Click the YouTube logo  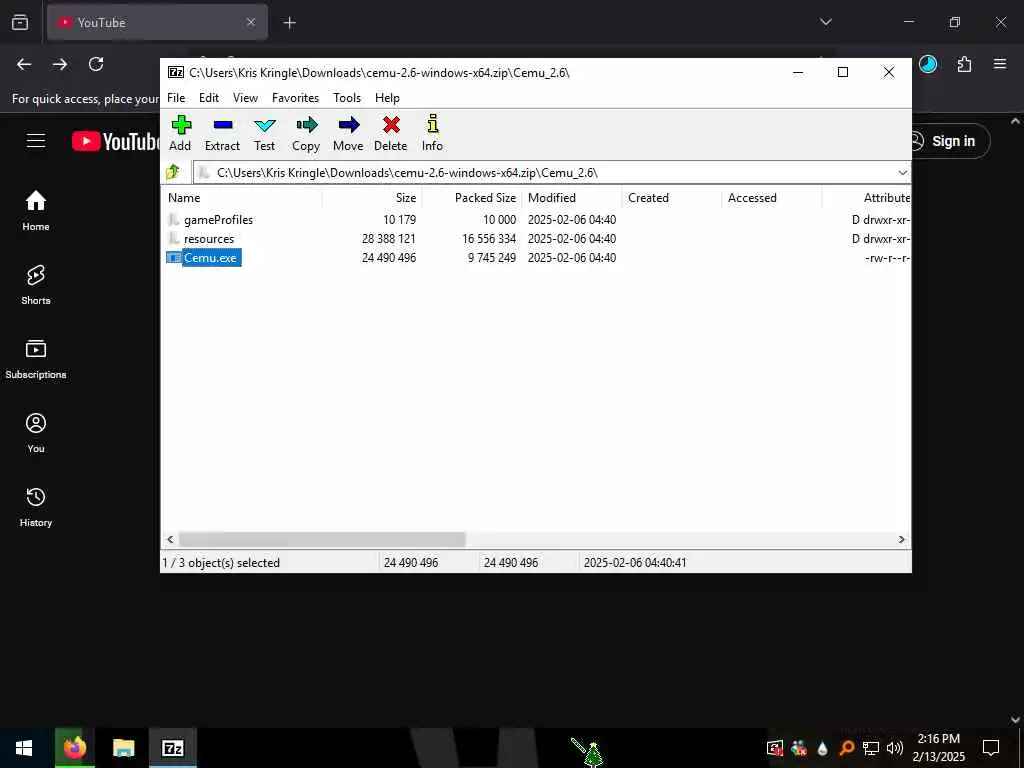click(116, 141)
